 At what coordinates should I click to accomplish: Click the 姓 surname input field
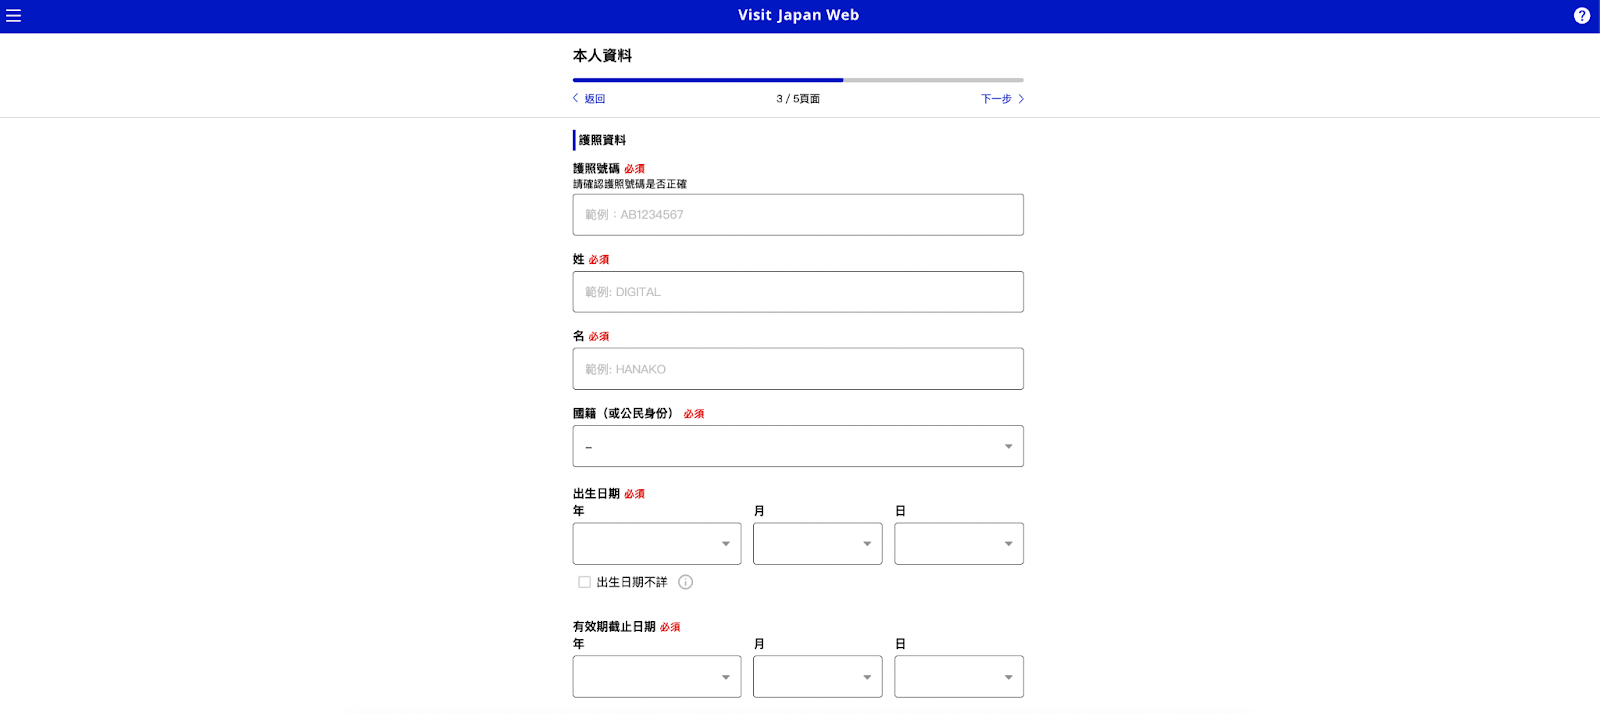797,292
